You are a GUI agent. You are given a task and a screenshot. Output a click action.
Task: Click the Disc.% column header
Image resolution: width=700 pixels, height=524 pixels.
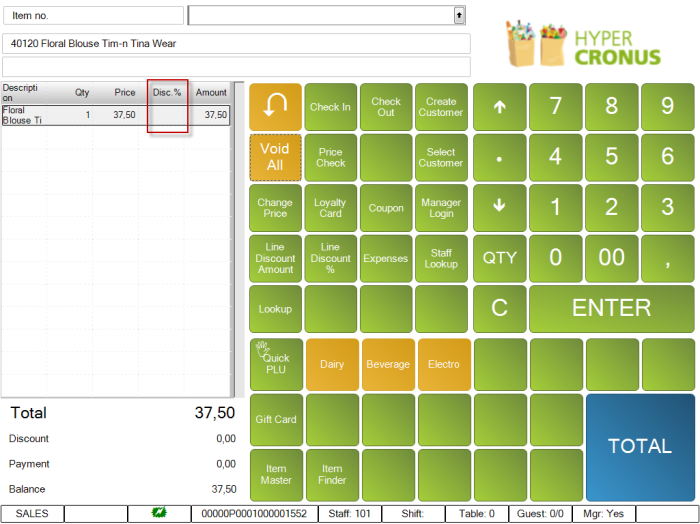(167, 93)
